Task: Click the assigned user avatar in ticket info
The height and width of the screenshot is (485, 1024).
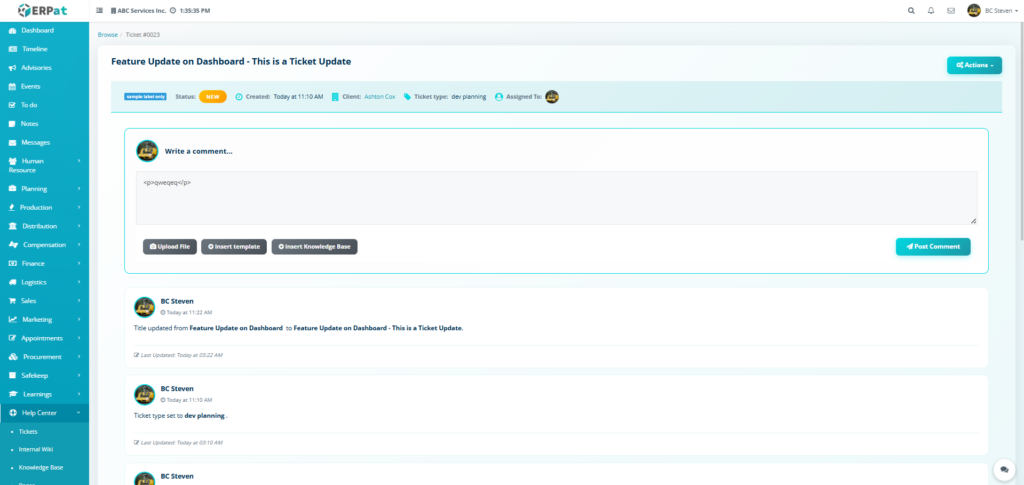Action: 552,97
